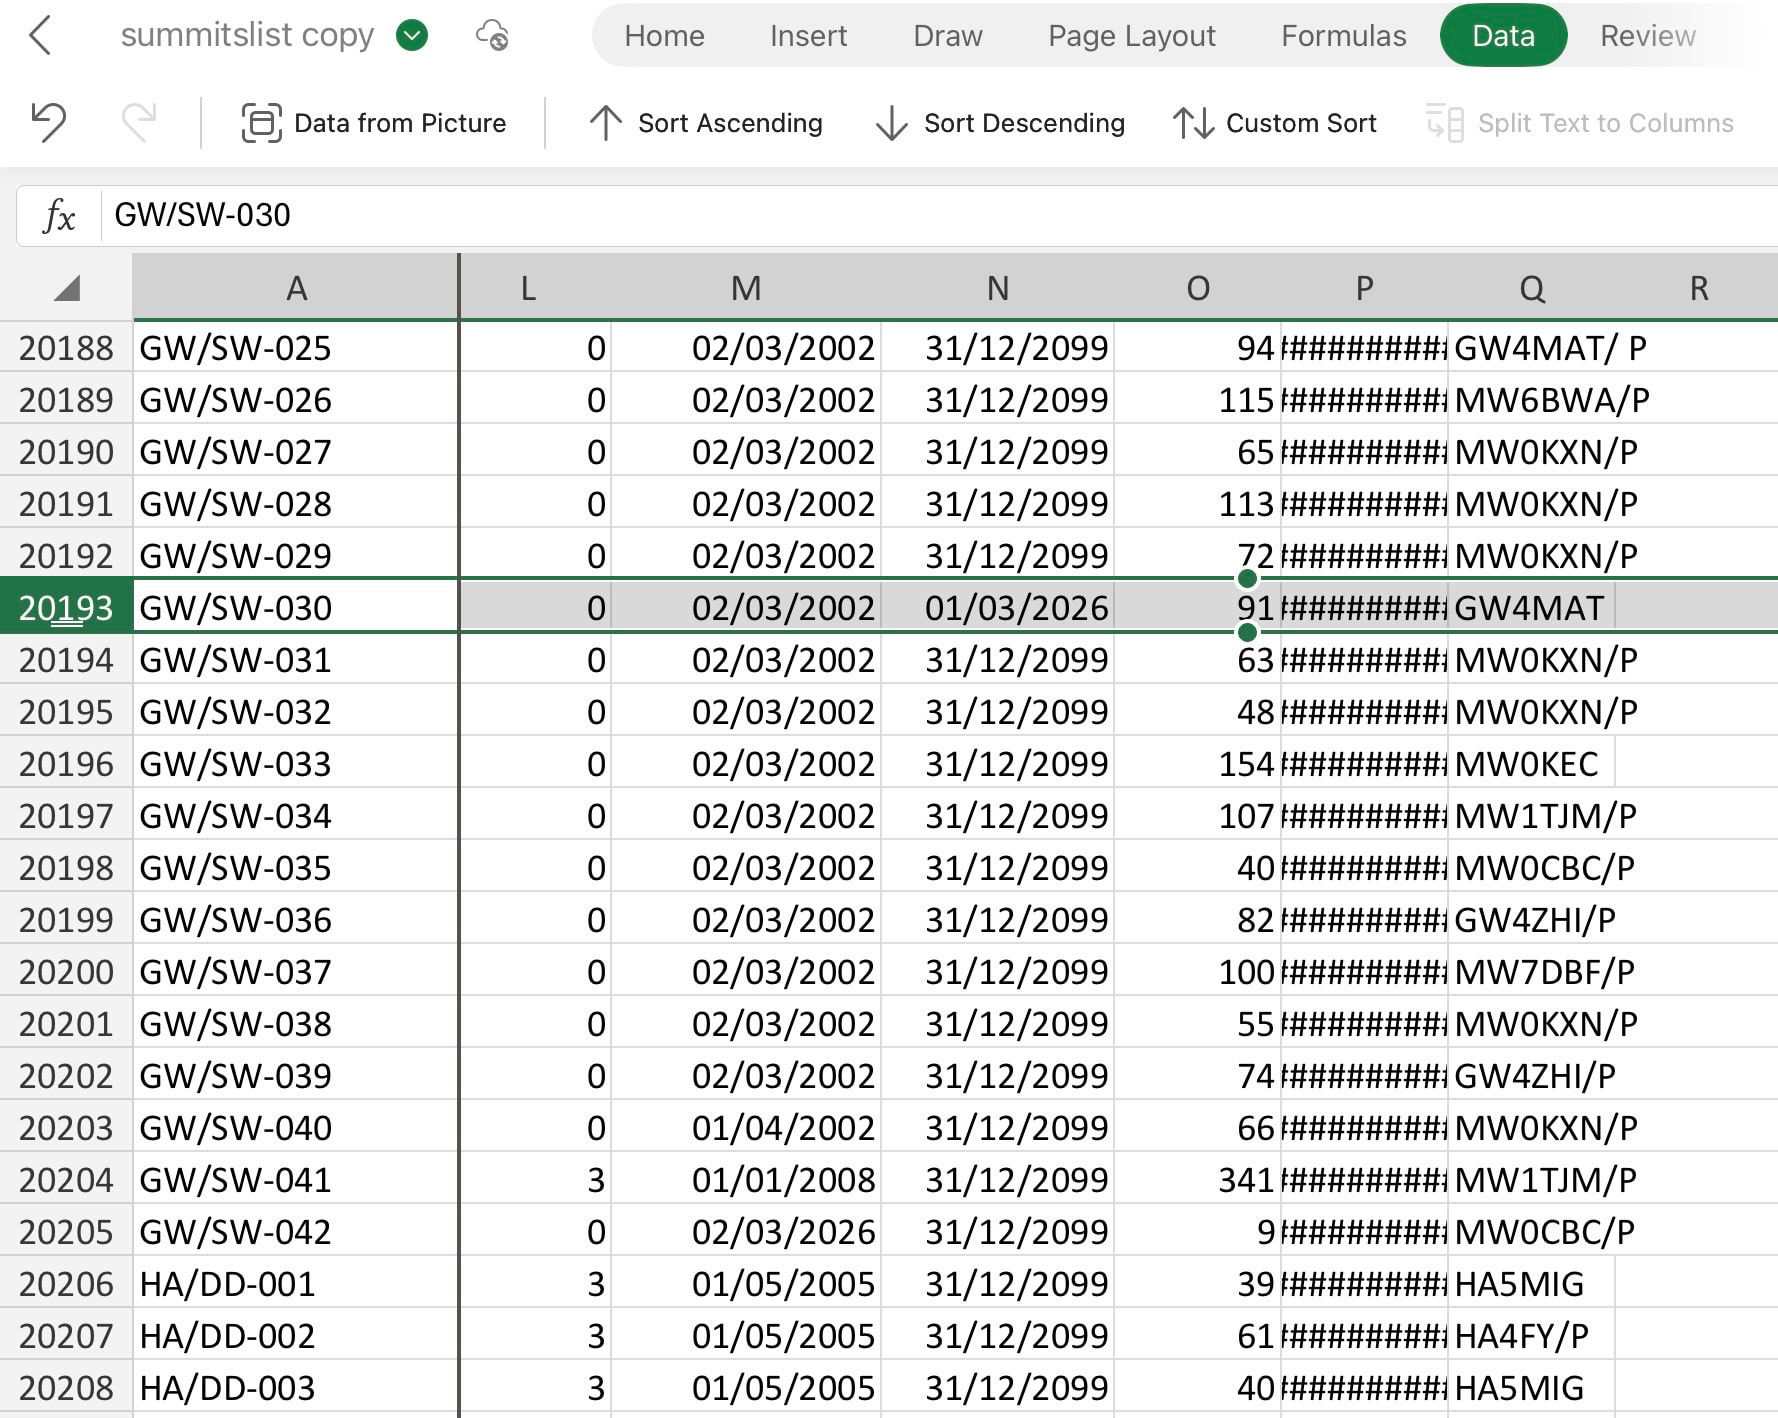
Task: Click cell MW6BWA/P
Action: [x=1531, y=400]
